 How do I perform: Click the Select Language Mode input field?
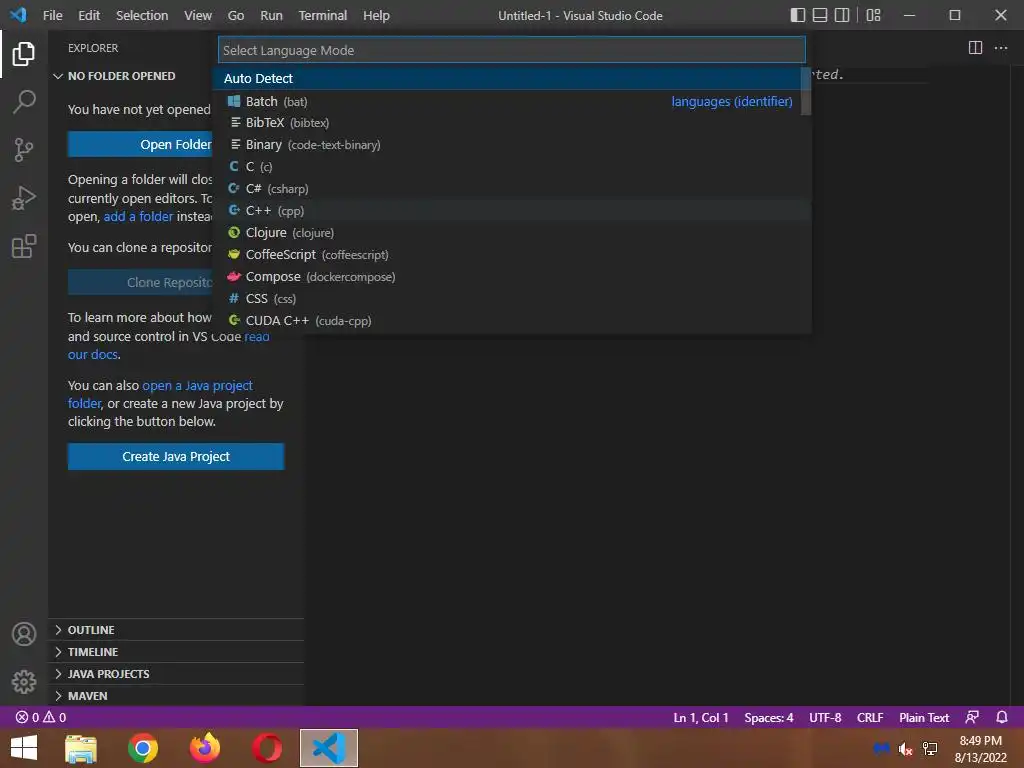pos(511,50)
